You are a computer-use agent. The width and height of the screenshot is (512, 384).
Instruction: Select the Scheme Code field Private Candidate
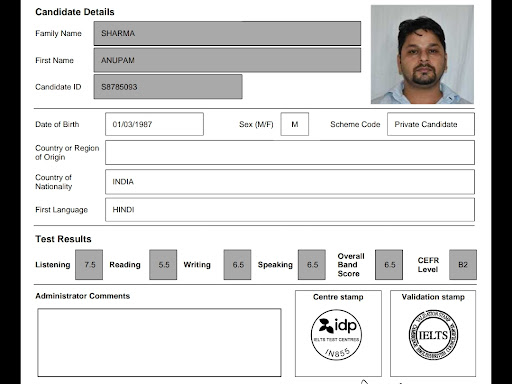click(x=431, y=124)
